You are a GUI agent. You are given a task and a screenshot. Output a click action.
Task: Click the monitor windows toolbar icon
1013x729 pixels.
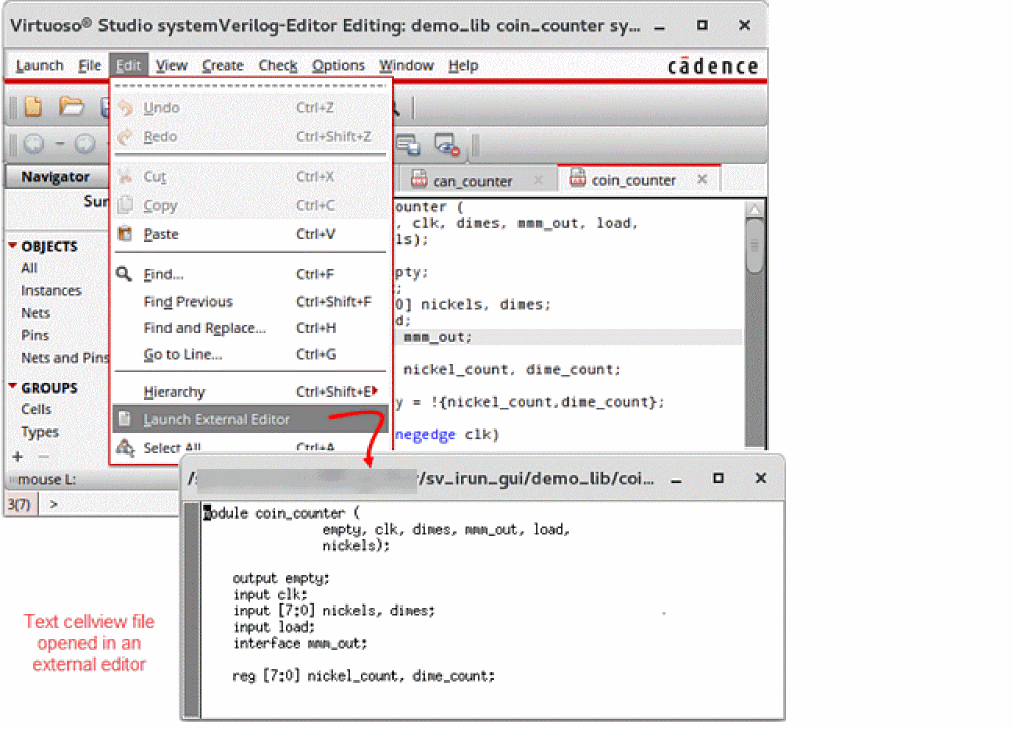(x=408, y=144)
